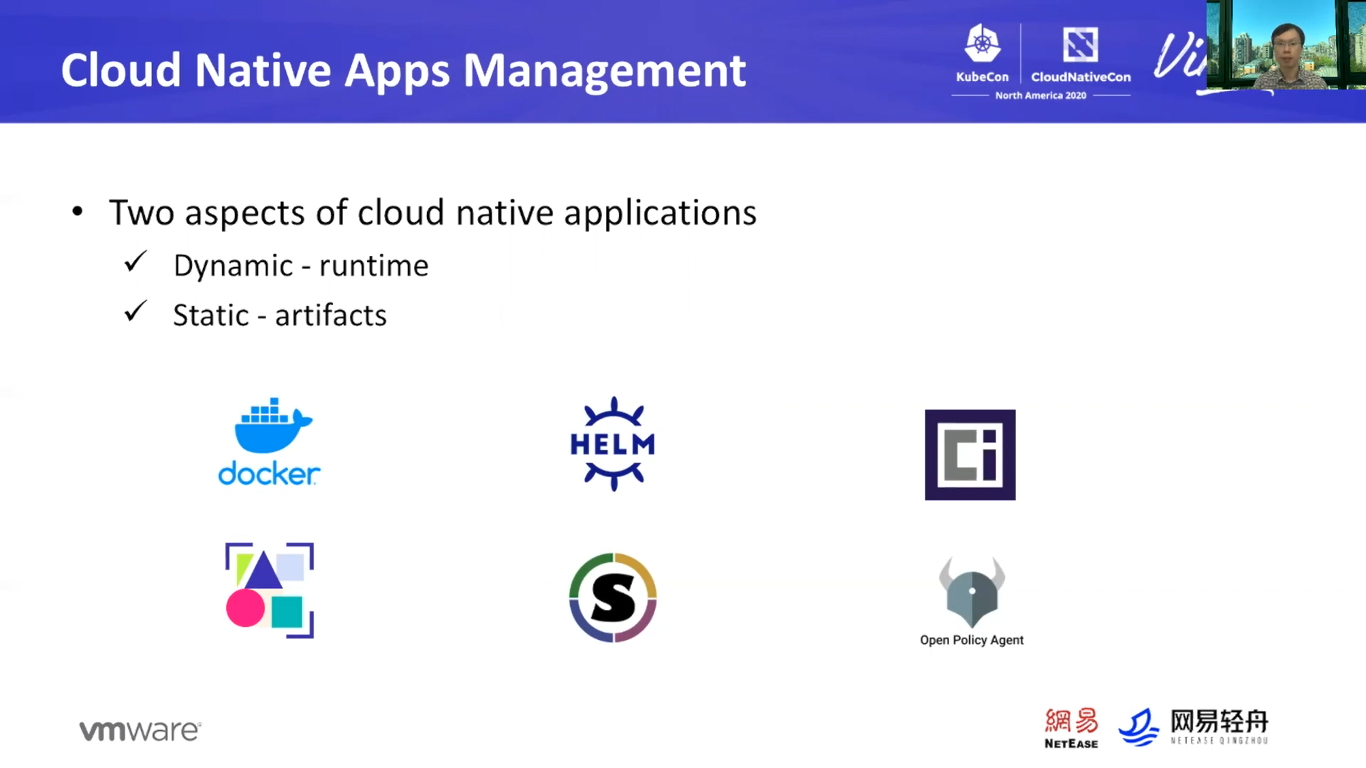Click the Helm ship wheel logo
Viewport: 1366px width, 768px height.
[x=613, y=444]
